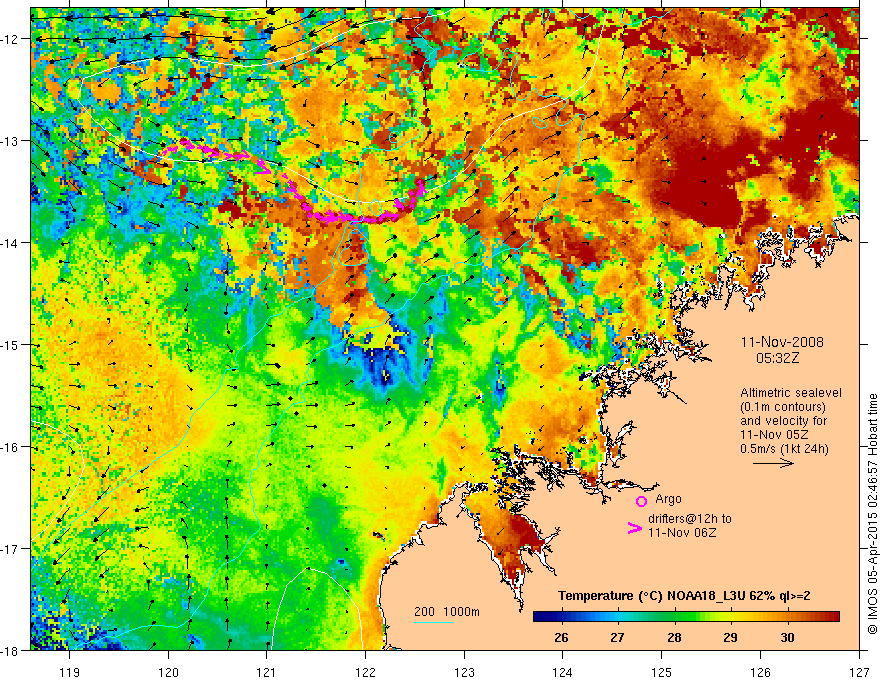The height and width of the screenshot is (680, 880).
Task: Click the 28 value on temperature scale
Action: click(674, 638)
